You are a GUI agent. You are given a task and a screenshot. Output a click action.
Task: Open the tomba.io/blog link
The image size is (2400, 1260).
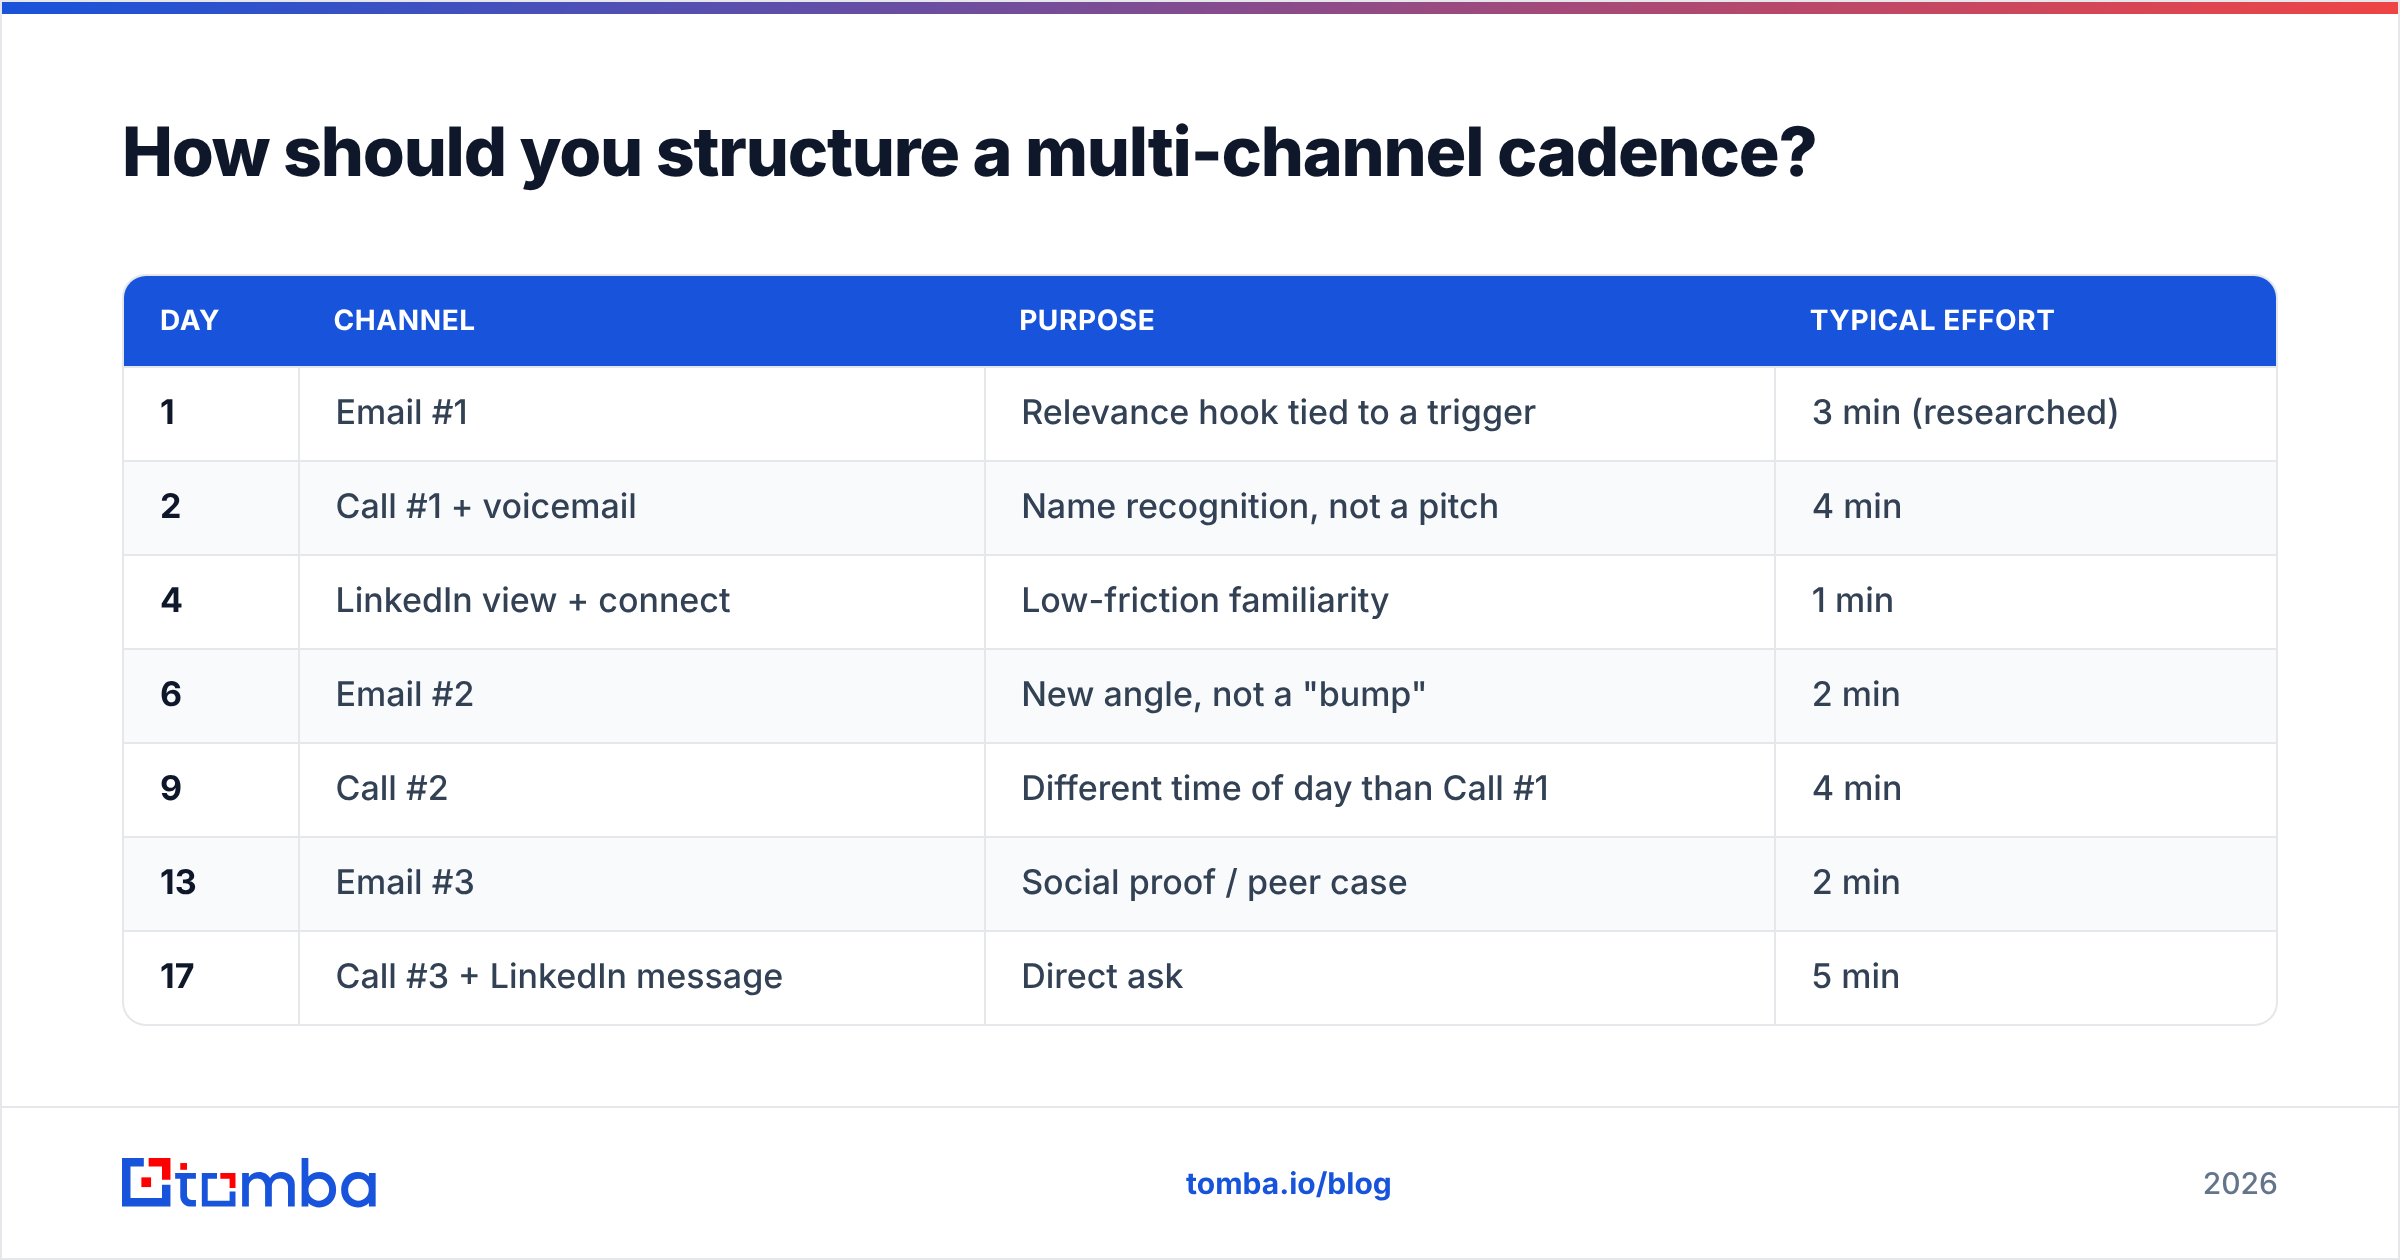1288,1184
